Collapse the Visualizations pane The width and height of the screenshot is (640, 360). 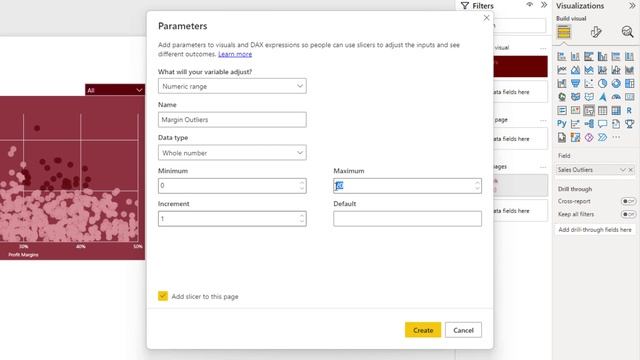tap(632, 5)
